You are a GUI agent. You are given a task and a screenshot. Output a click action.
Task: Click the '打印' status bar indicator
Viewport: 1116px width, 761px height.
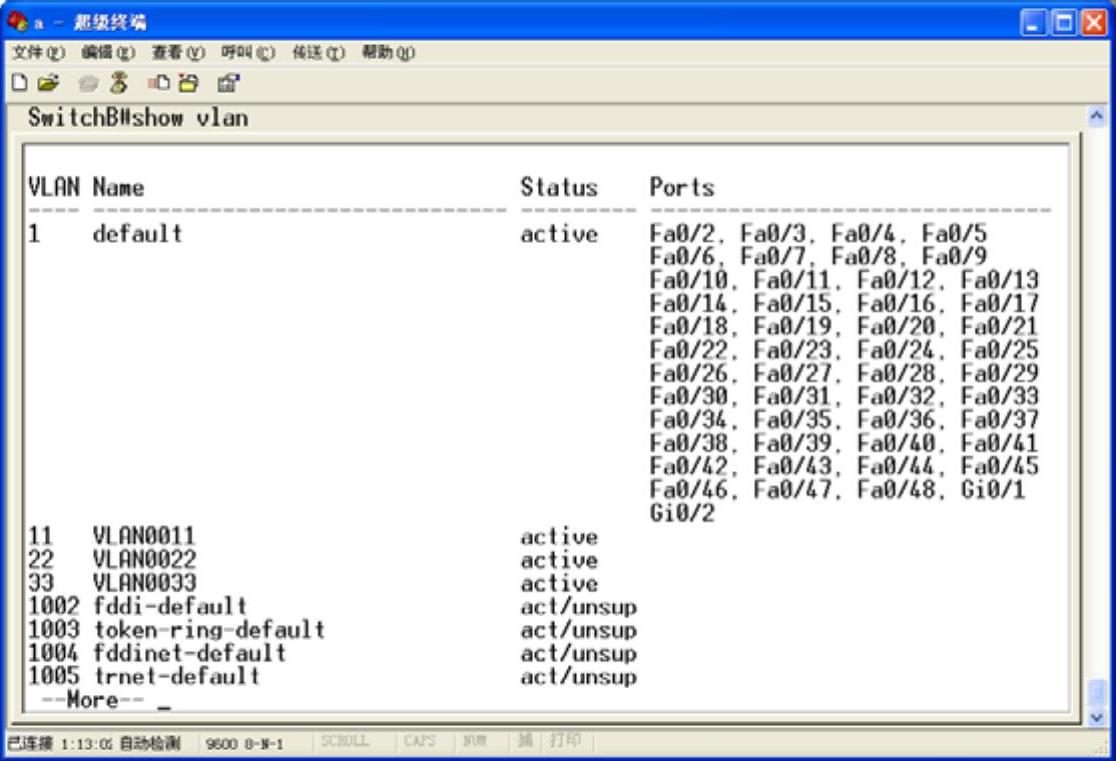tap(565, 740)
